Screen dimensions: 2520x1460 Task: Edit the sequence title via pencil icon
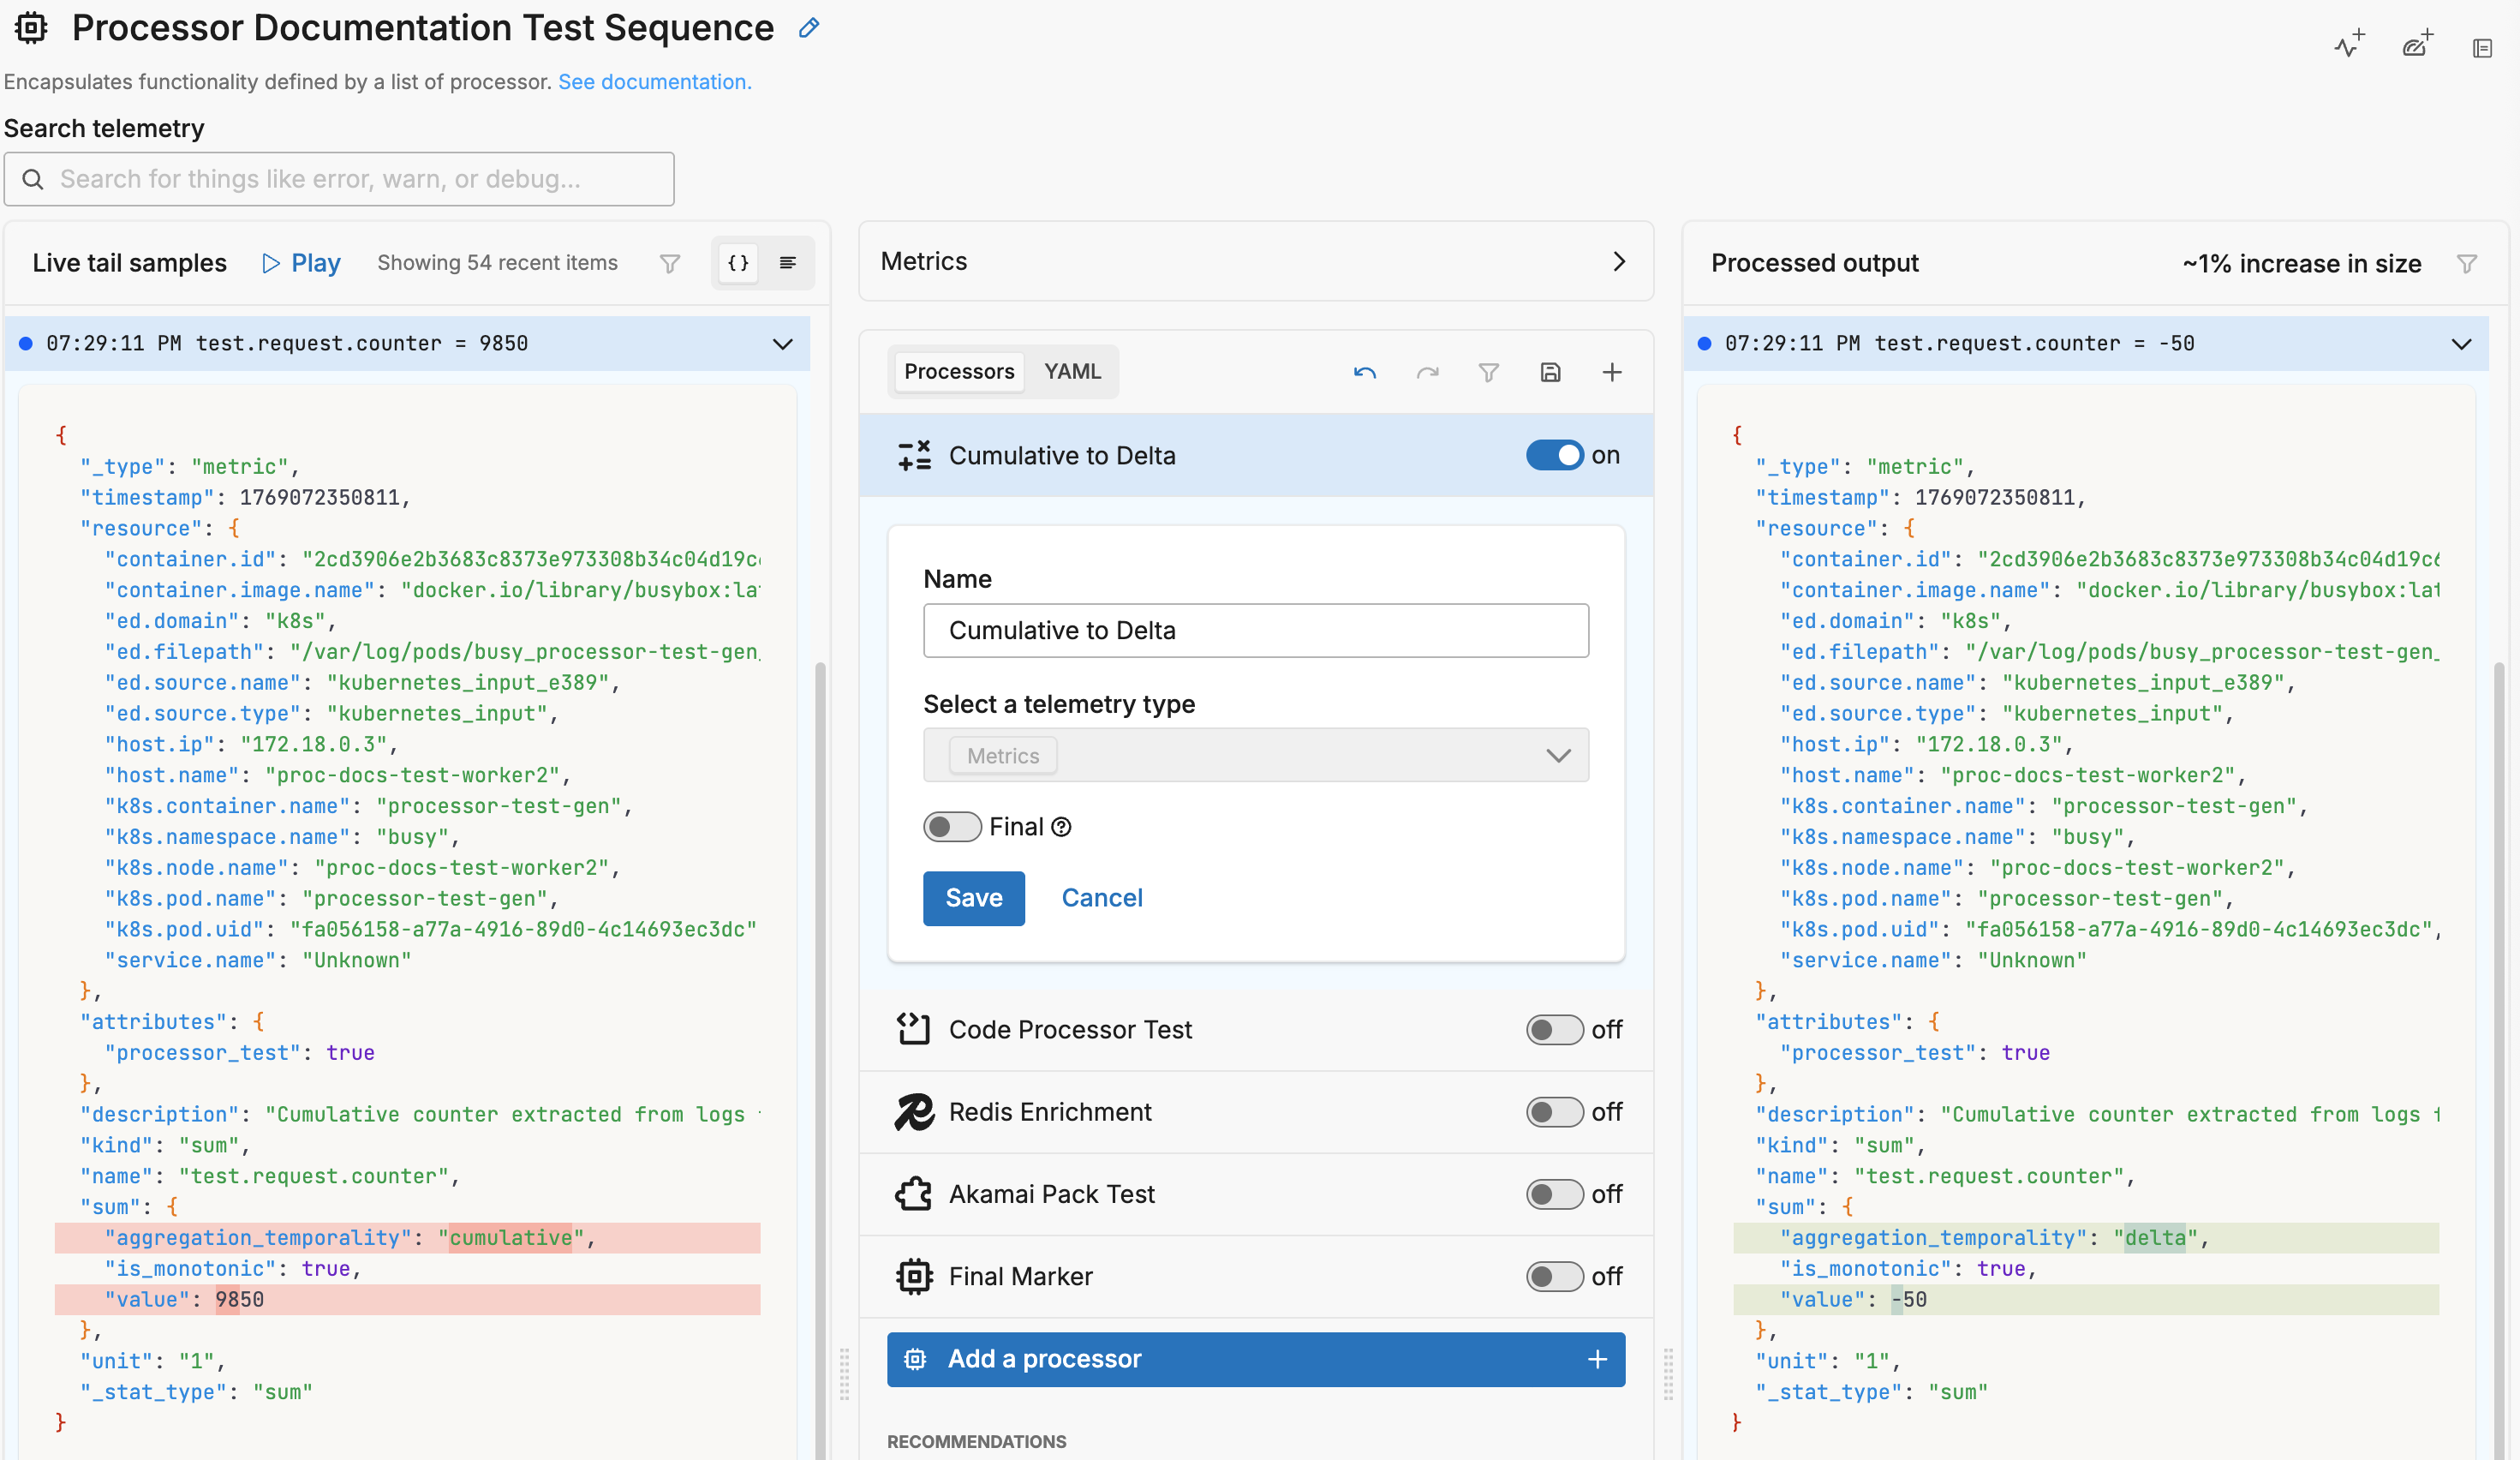[808, 28]
